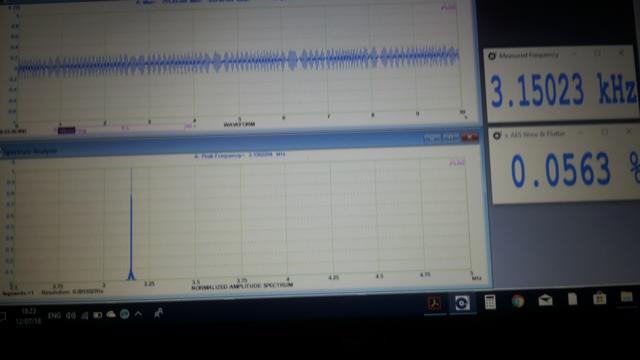Maximize the Measured Frequency window

(598, 53)
